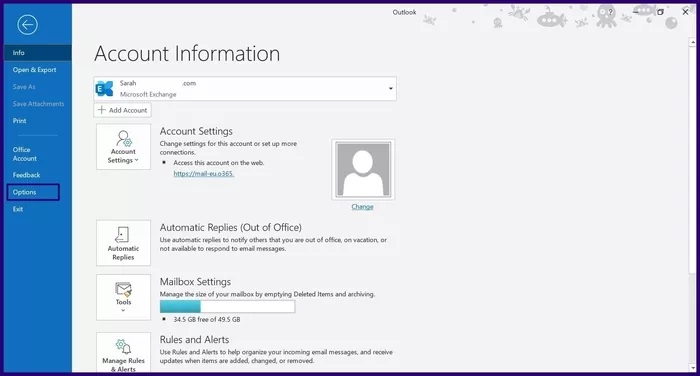Viewport: 700px width, 376px height.
Task: Close the Outlook window
Action: [x=685, y=12]
